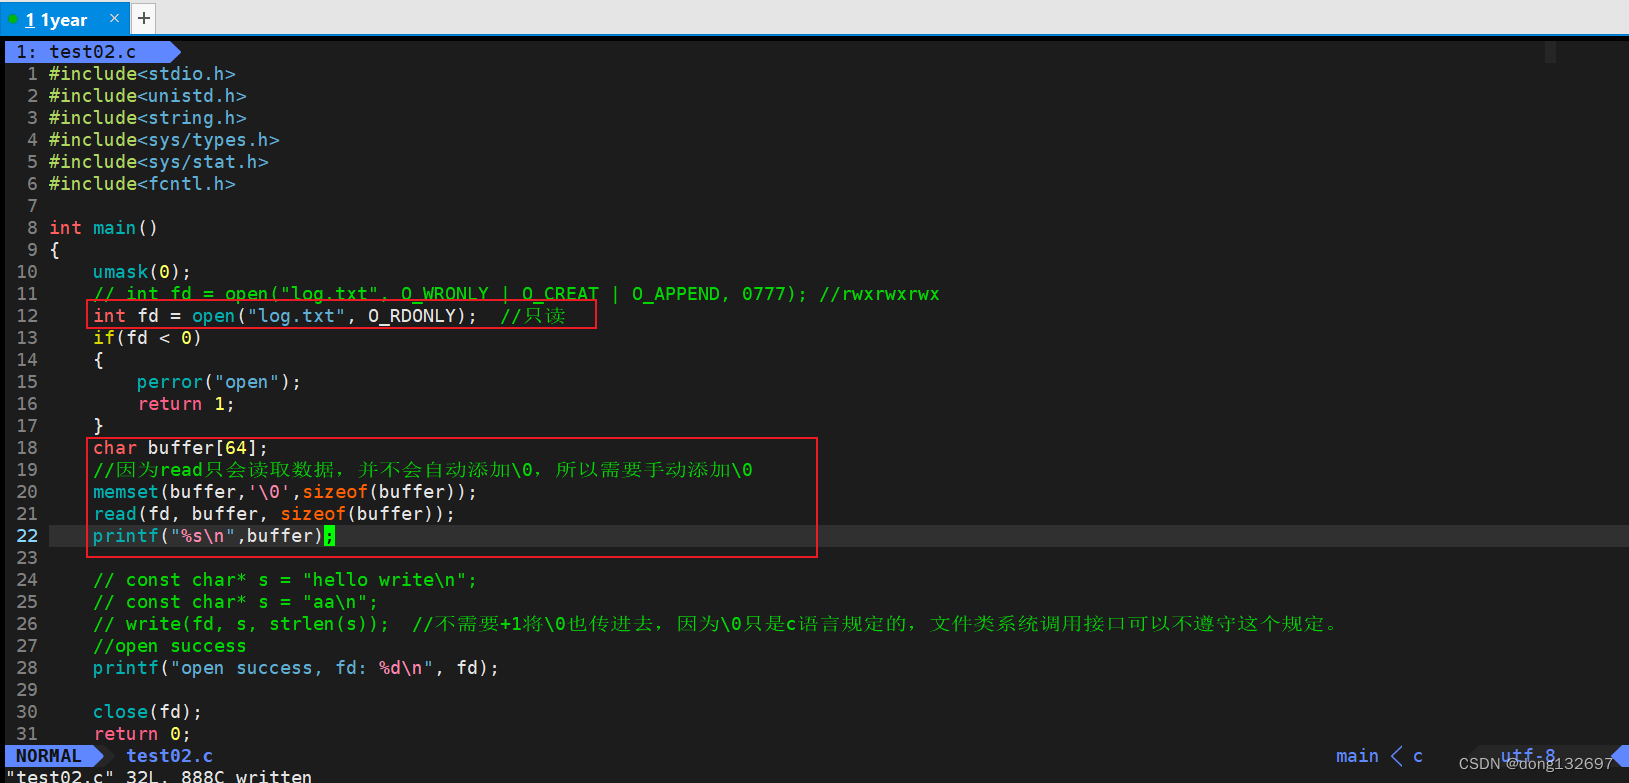Image resolution: width=1629 pixels, height=783 pixels.
Task: Click the memset call on line 20
Action: (x=285, y=492)
